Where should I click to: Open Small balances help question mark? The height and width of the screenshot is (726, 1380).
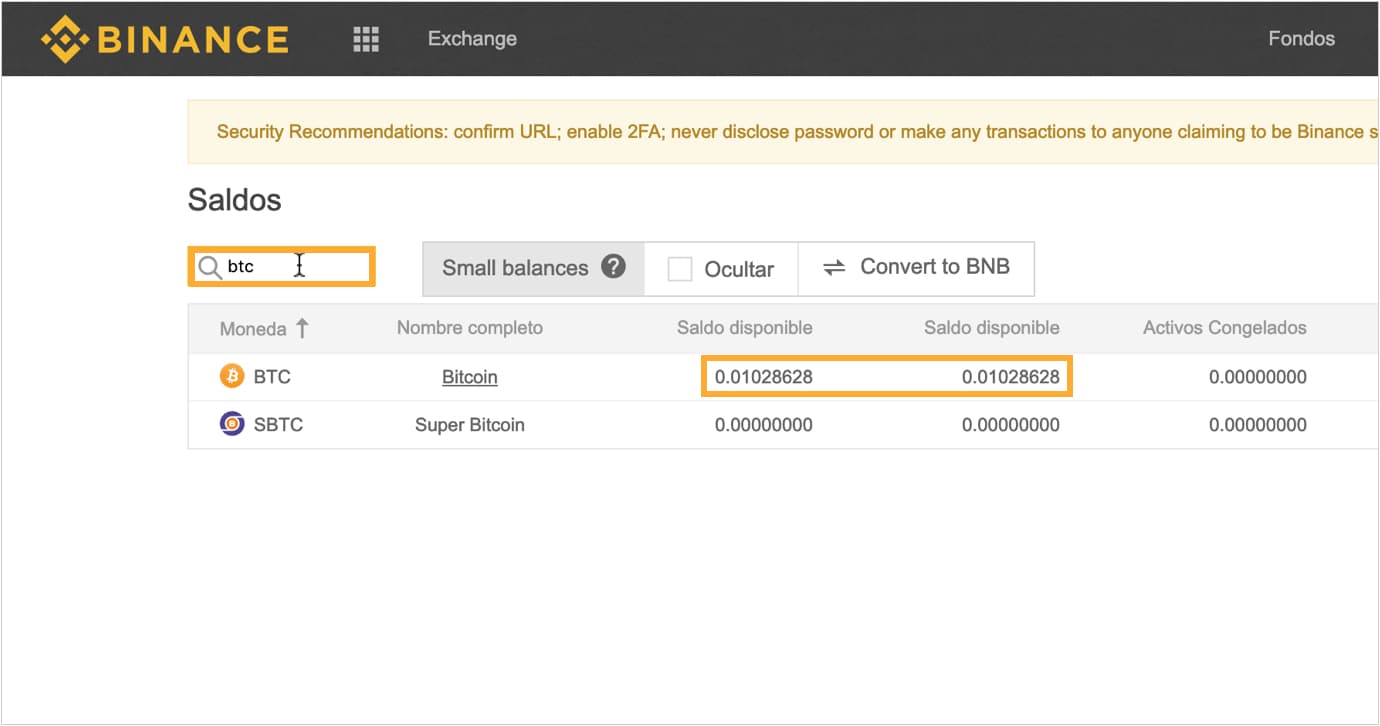pos(613,267)
